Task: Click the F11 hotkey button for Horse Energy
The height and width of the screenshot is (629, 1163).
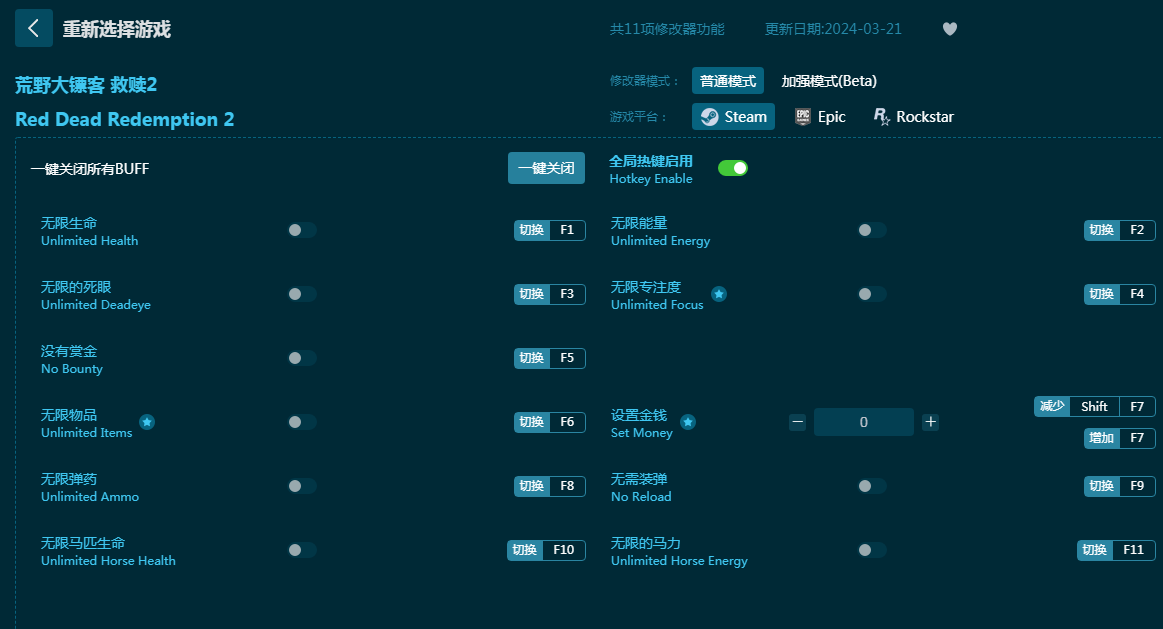Action: (1116, 550)
